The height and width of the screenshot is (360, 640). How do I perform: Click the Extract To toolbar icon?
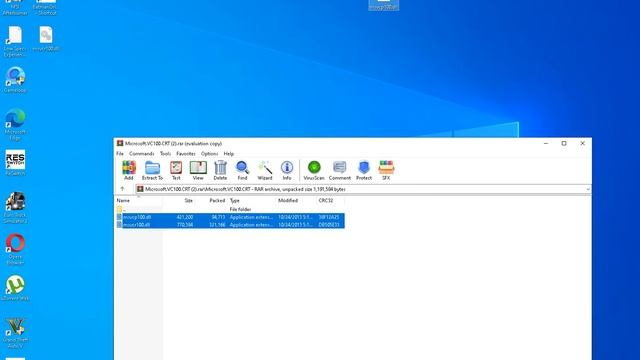152,170
